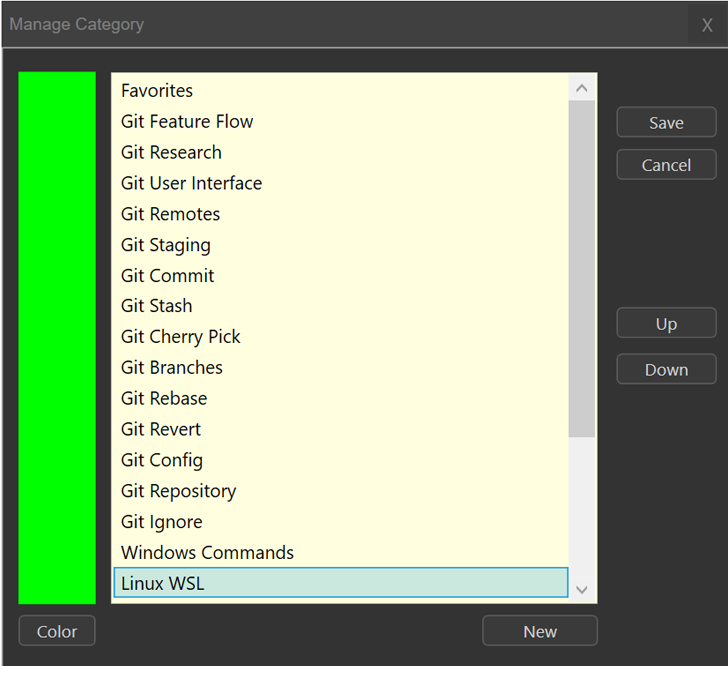Close dialog with the X button
The height and width of the screenshot is (686, 728).
[x=707, y=26]
